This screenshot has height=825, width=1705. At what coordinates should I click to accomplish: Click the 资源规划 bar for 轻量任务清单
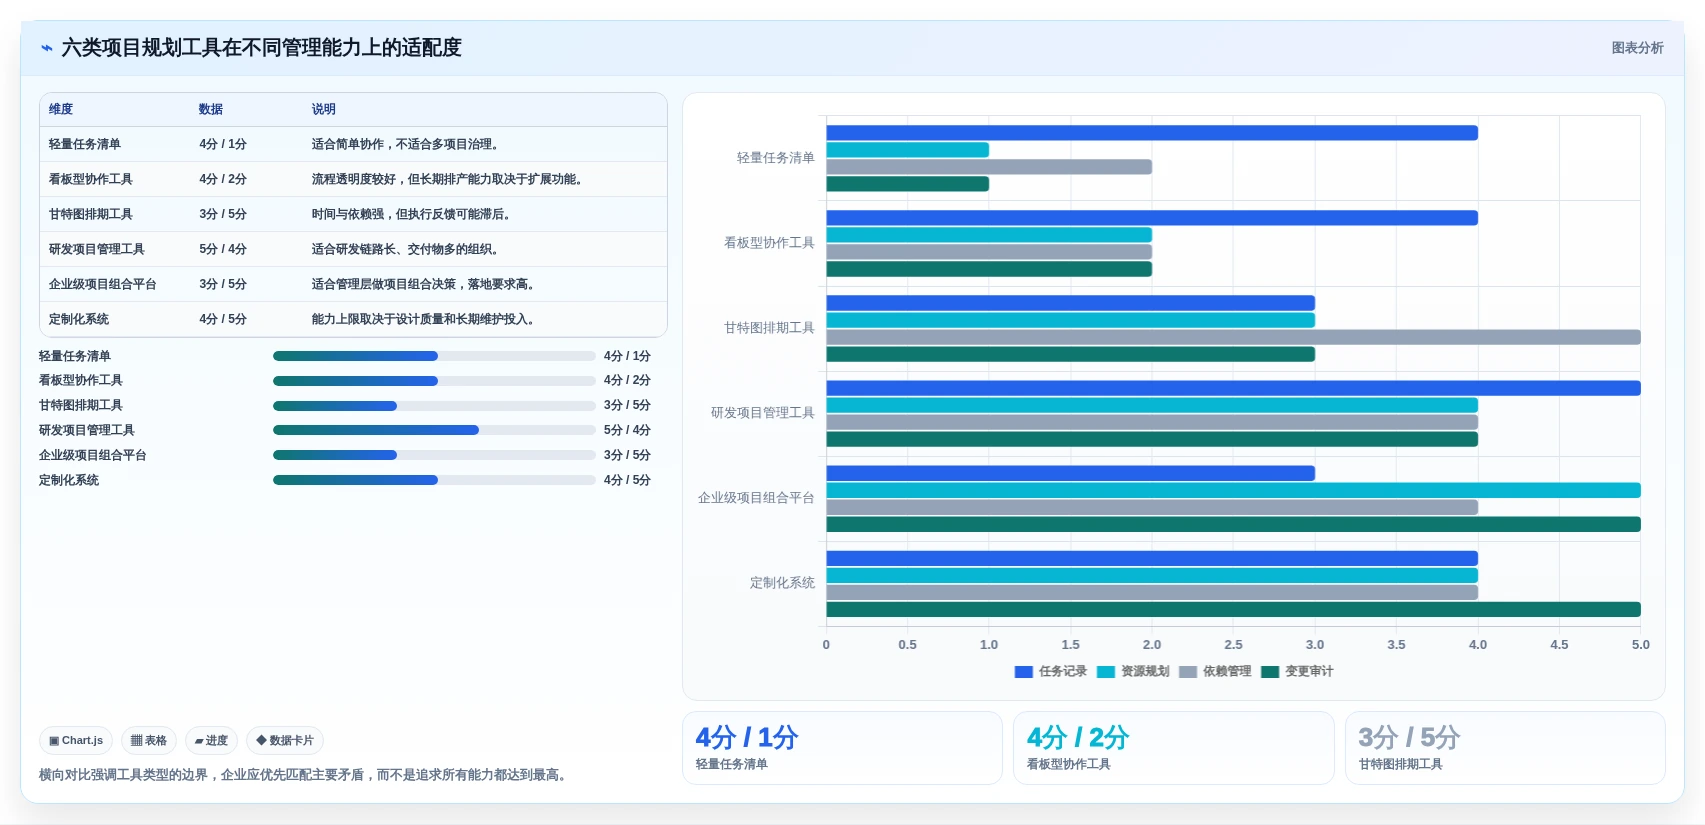[x=907, y=150]
